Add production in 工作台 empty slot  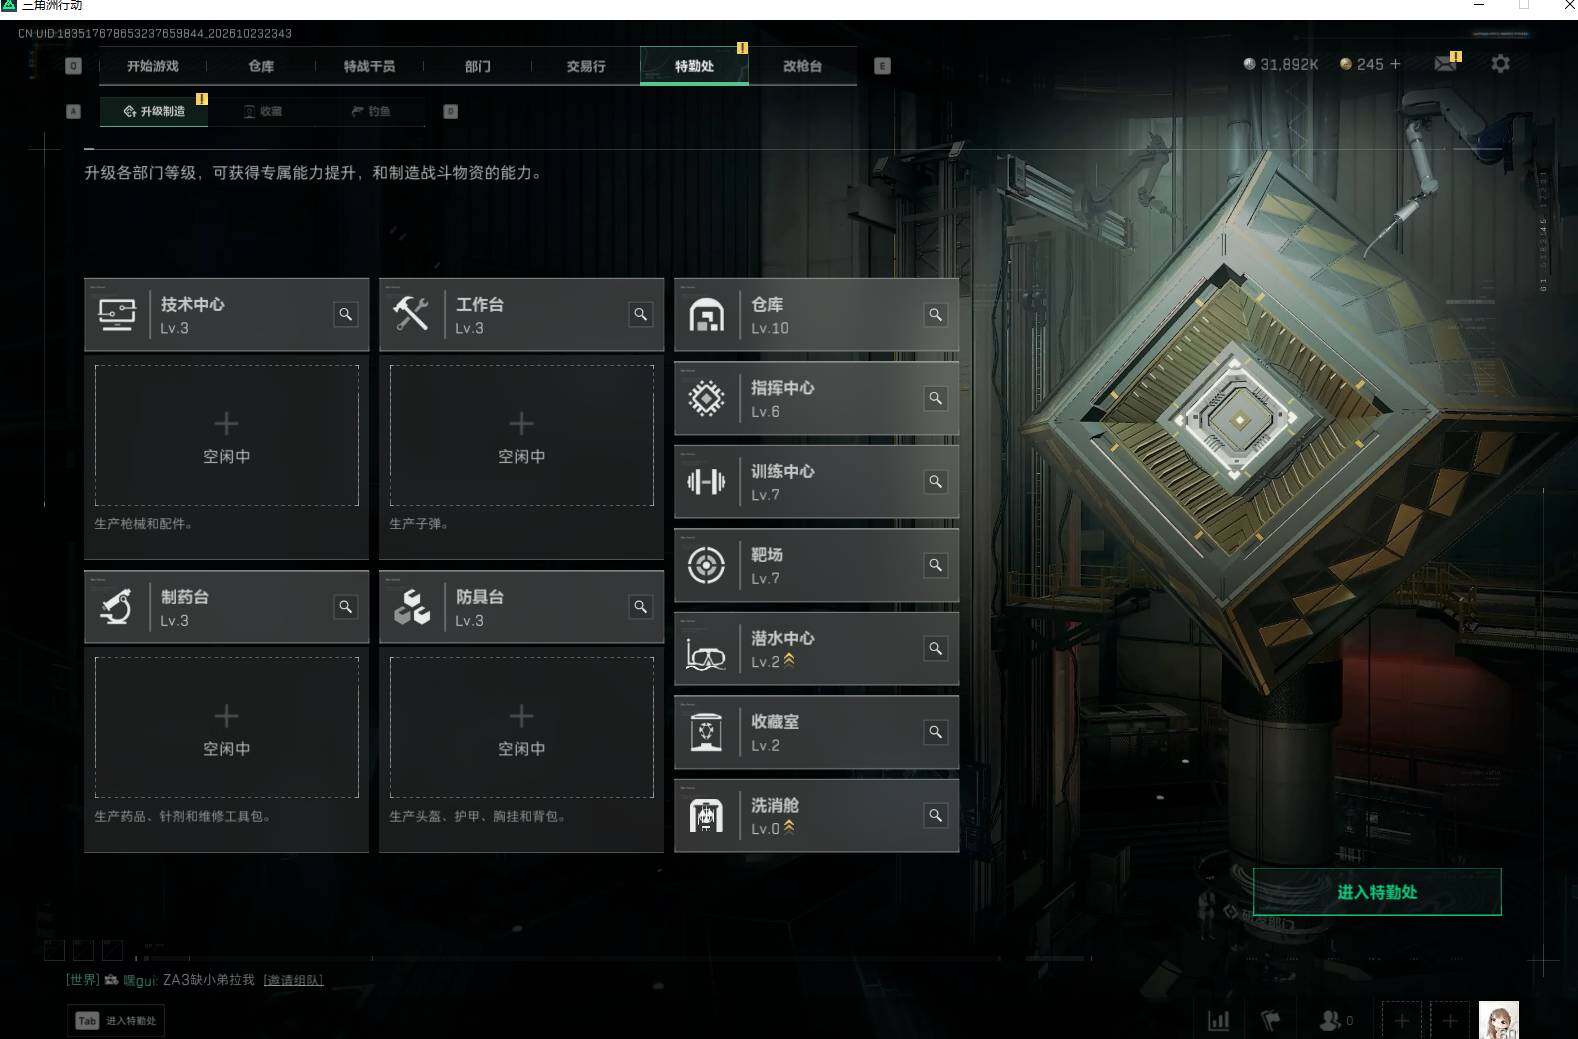click(521, 435)
